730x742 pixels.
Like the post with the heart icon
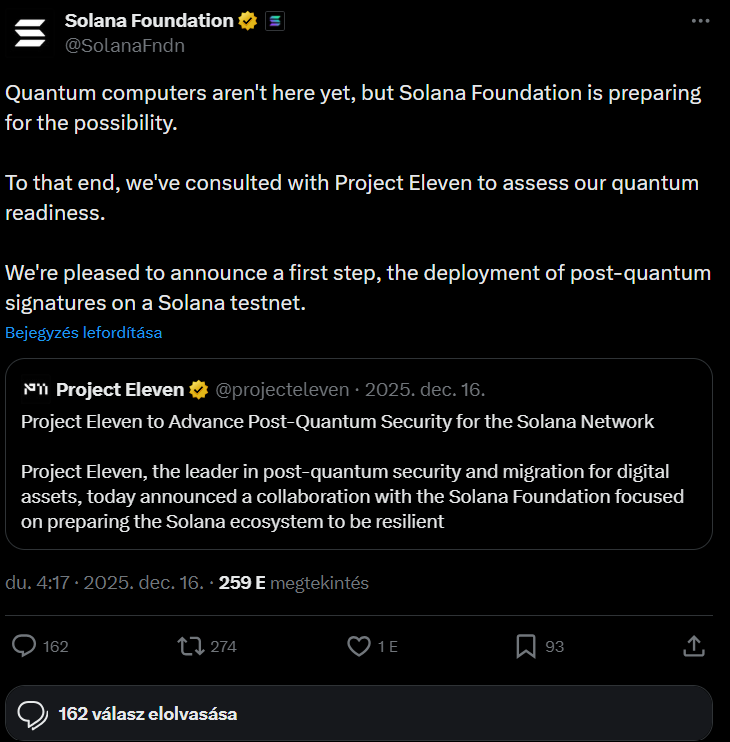pyautogui.click(x=359, y=646)
